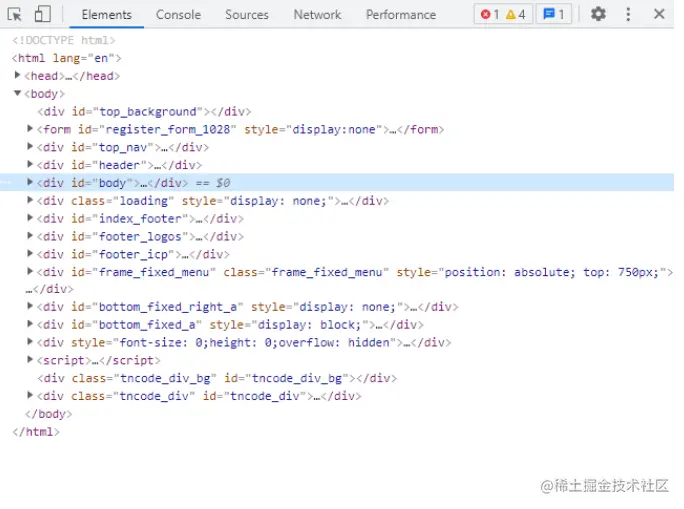The width and height of the screenshot is (684, 509).
Task: Close the DevTools panel
Action: pos(659,14)
